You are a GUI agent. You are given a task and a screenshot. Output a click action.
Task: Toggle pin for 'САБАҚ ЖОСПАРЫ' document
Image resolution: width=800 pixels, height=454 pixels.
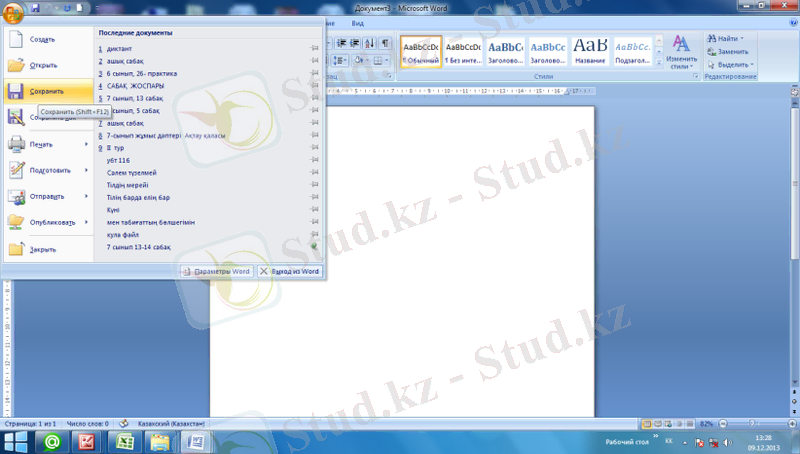(313, 85)
